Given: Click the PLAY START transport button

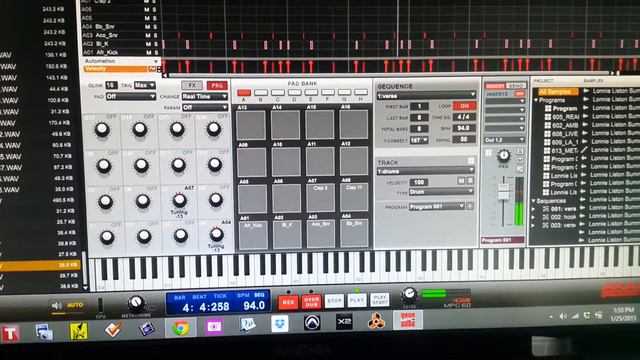Looking at the screenshot, I should click(x=380, y=300).
